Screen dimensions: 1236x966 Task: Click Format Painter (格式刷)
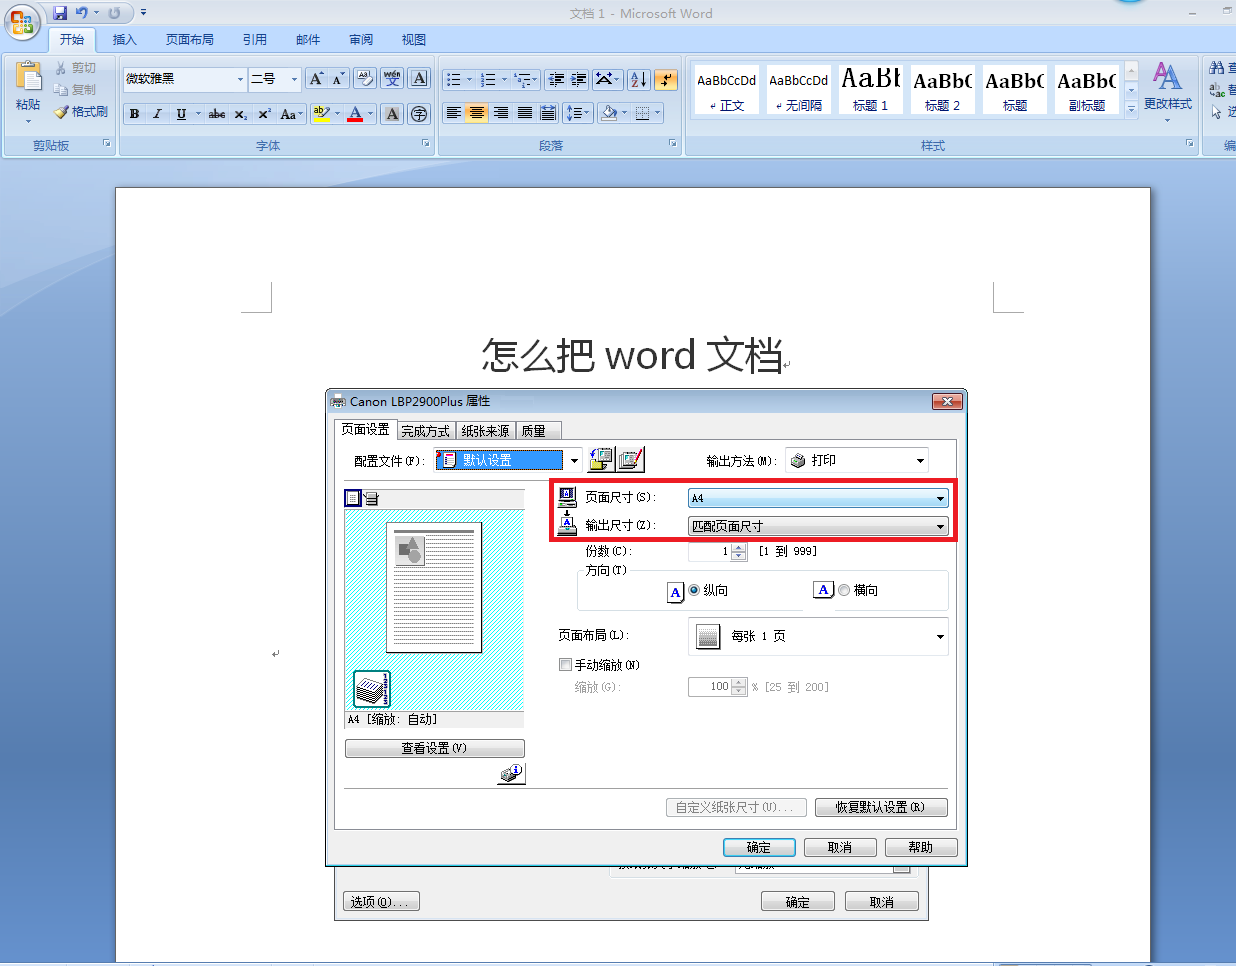coord(81,112)
